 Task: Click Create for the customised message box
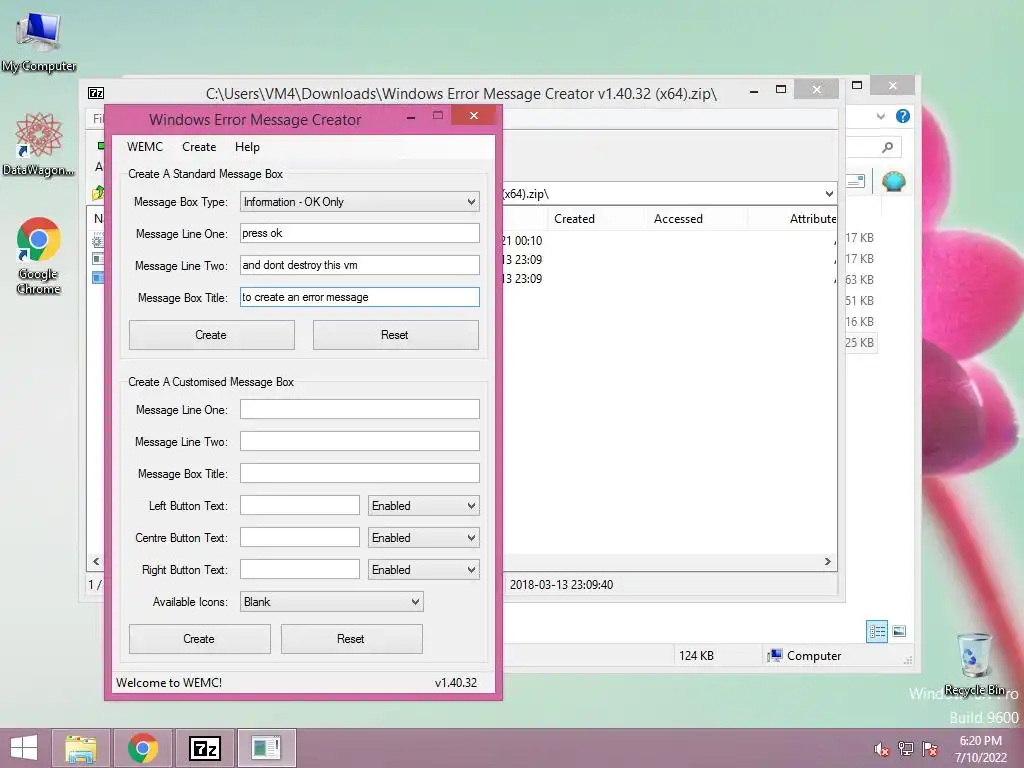[199, 639]
